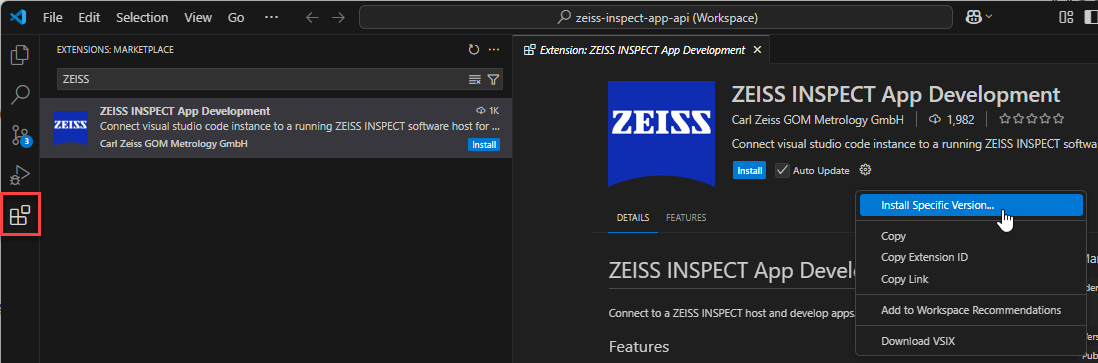Open the Run and Debug view
Viewport: 1098px width, 363px height.
(x=20, y=175)
